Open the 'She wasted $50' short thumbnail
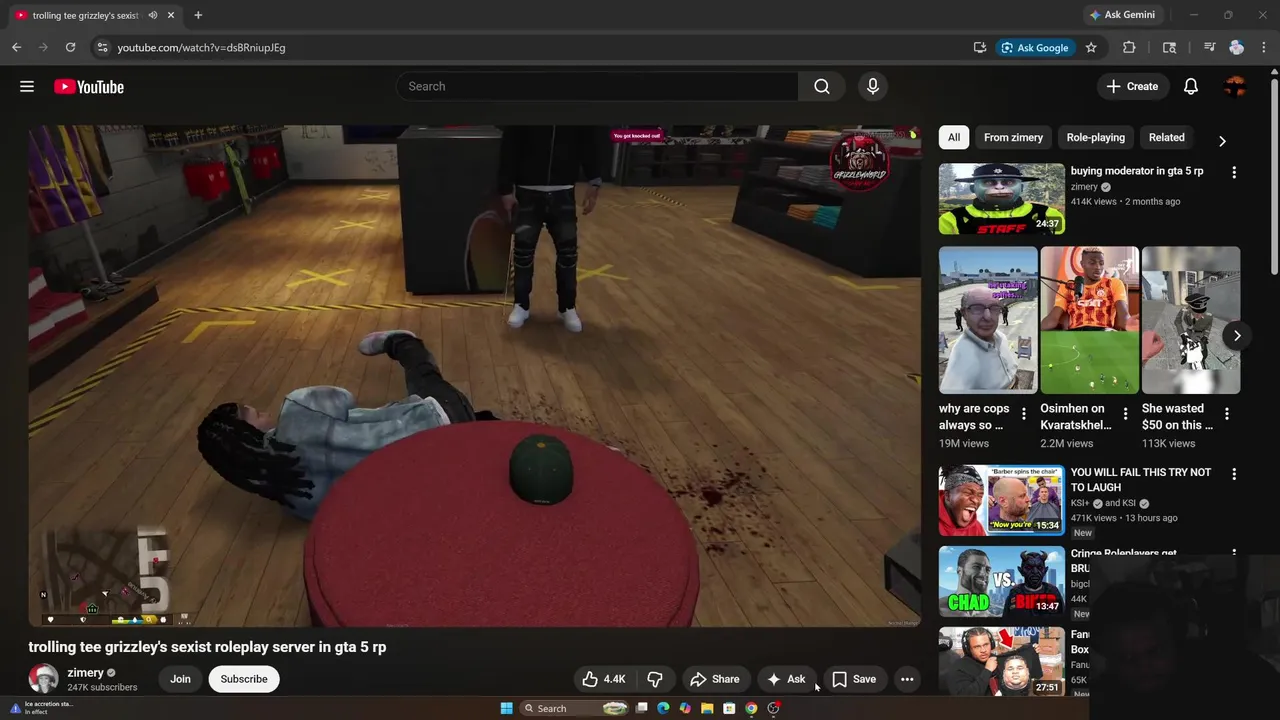The width and height of the screenshot is (1280, 720). pos(1191,320)
